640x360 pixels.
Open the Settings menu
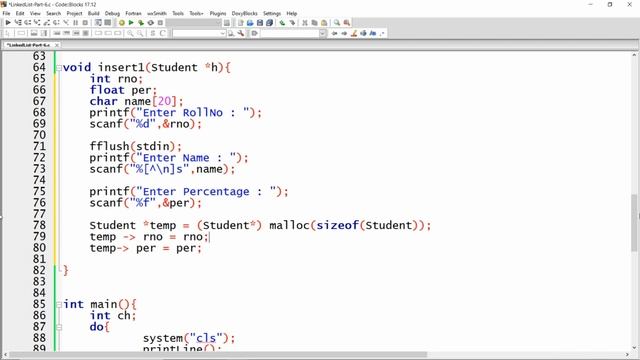click(272, 13)
